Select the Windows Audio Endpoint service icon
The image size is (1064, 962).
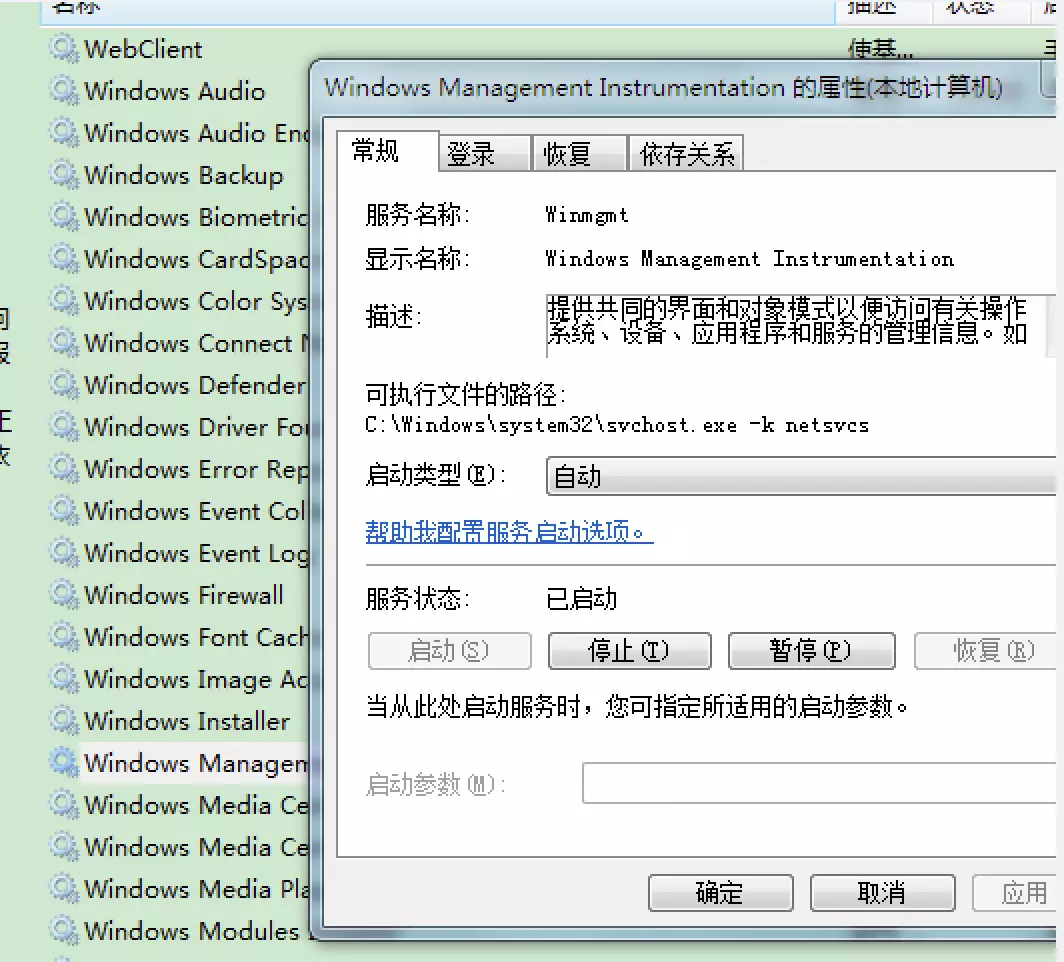point(64,134)
